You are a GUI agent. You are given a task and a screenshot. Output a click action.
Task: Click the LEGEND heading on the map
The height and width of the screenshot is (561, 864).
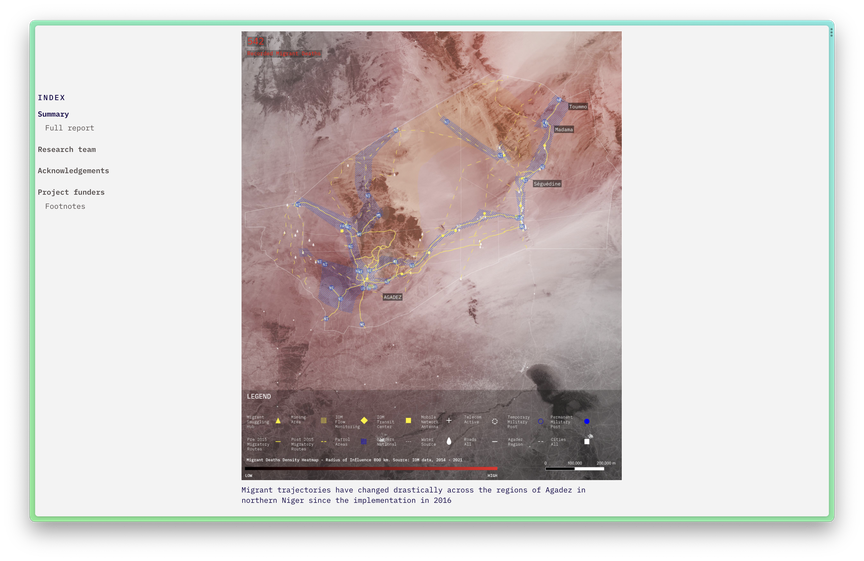click(x=259, y=396)
